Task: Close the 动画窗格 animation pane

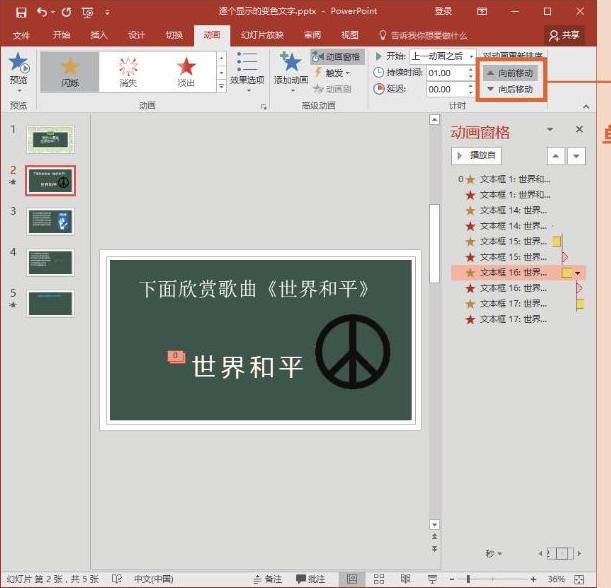Action: pos(579,129)
